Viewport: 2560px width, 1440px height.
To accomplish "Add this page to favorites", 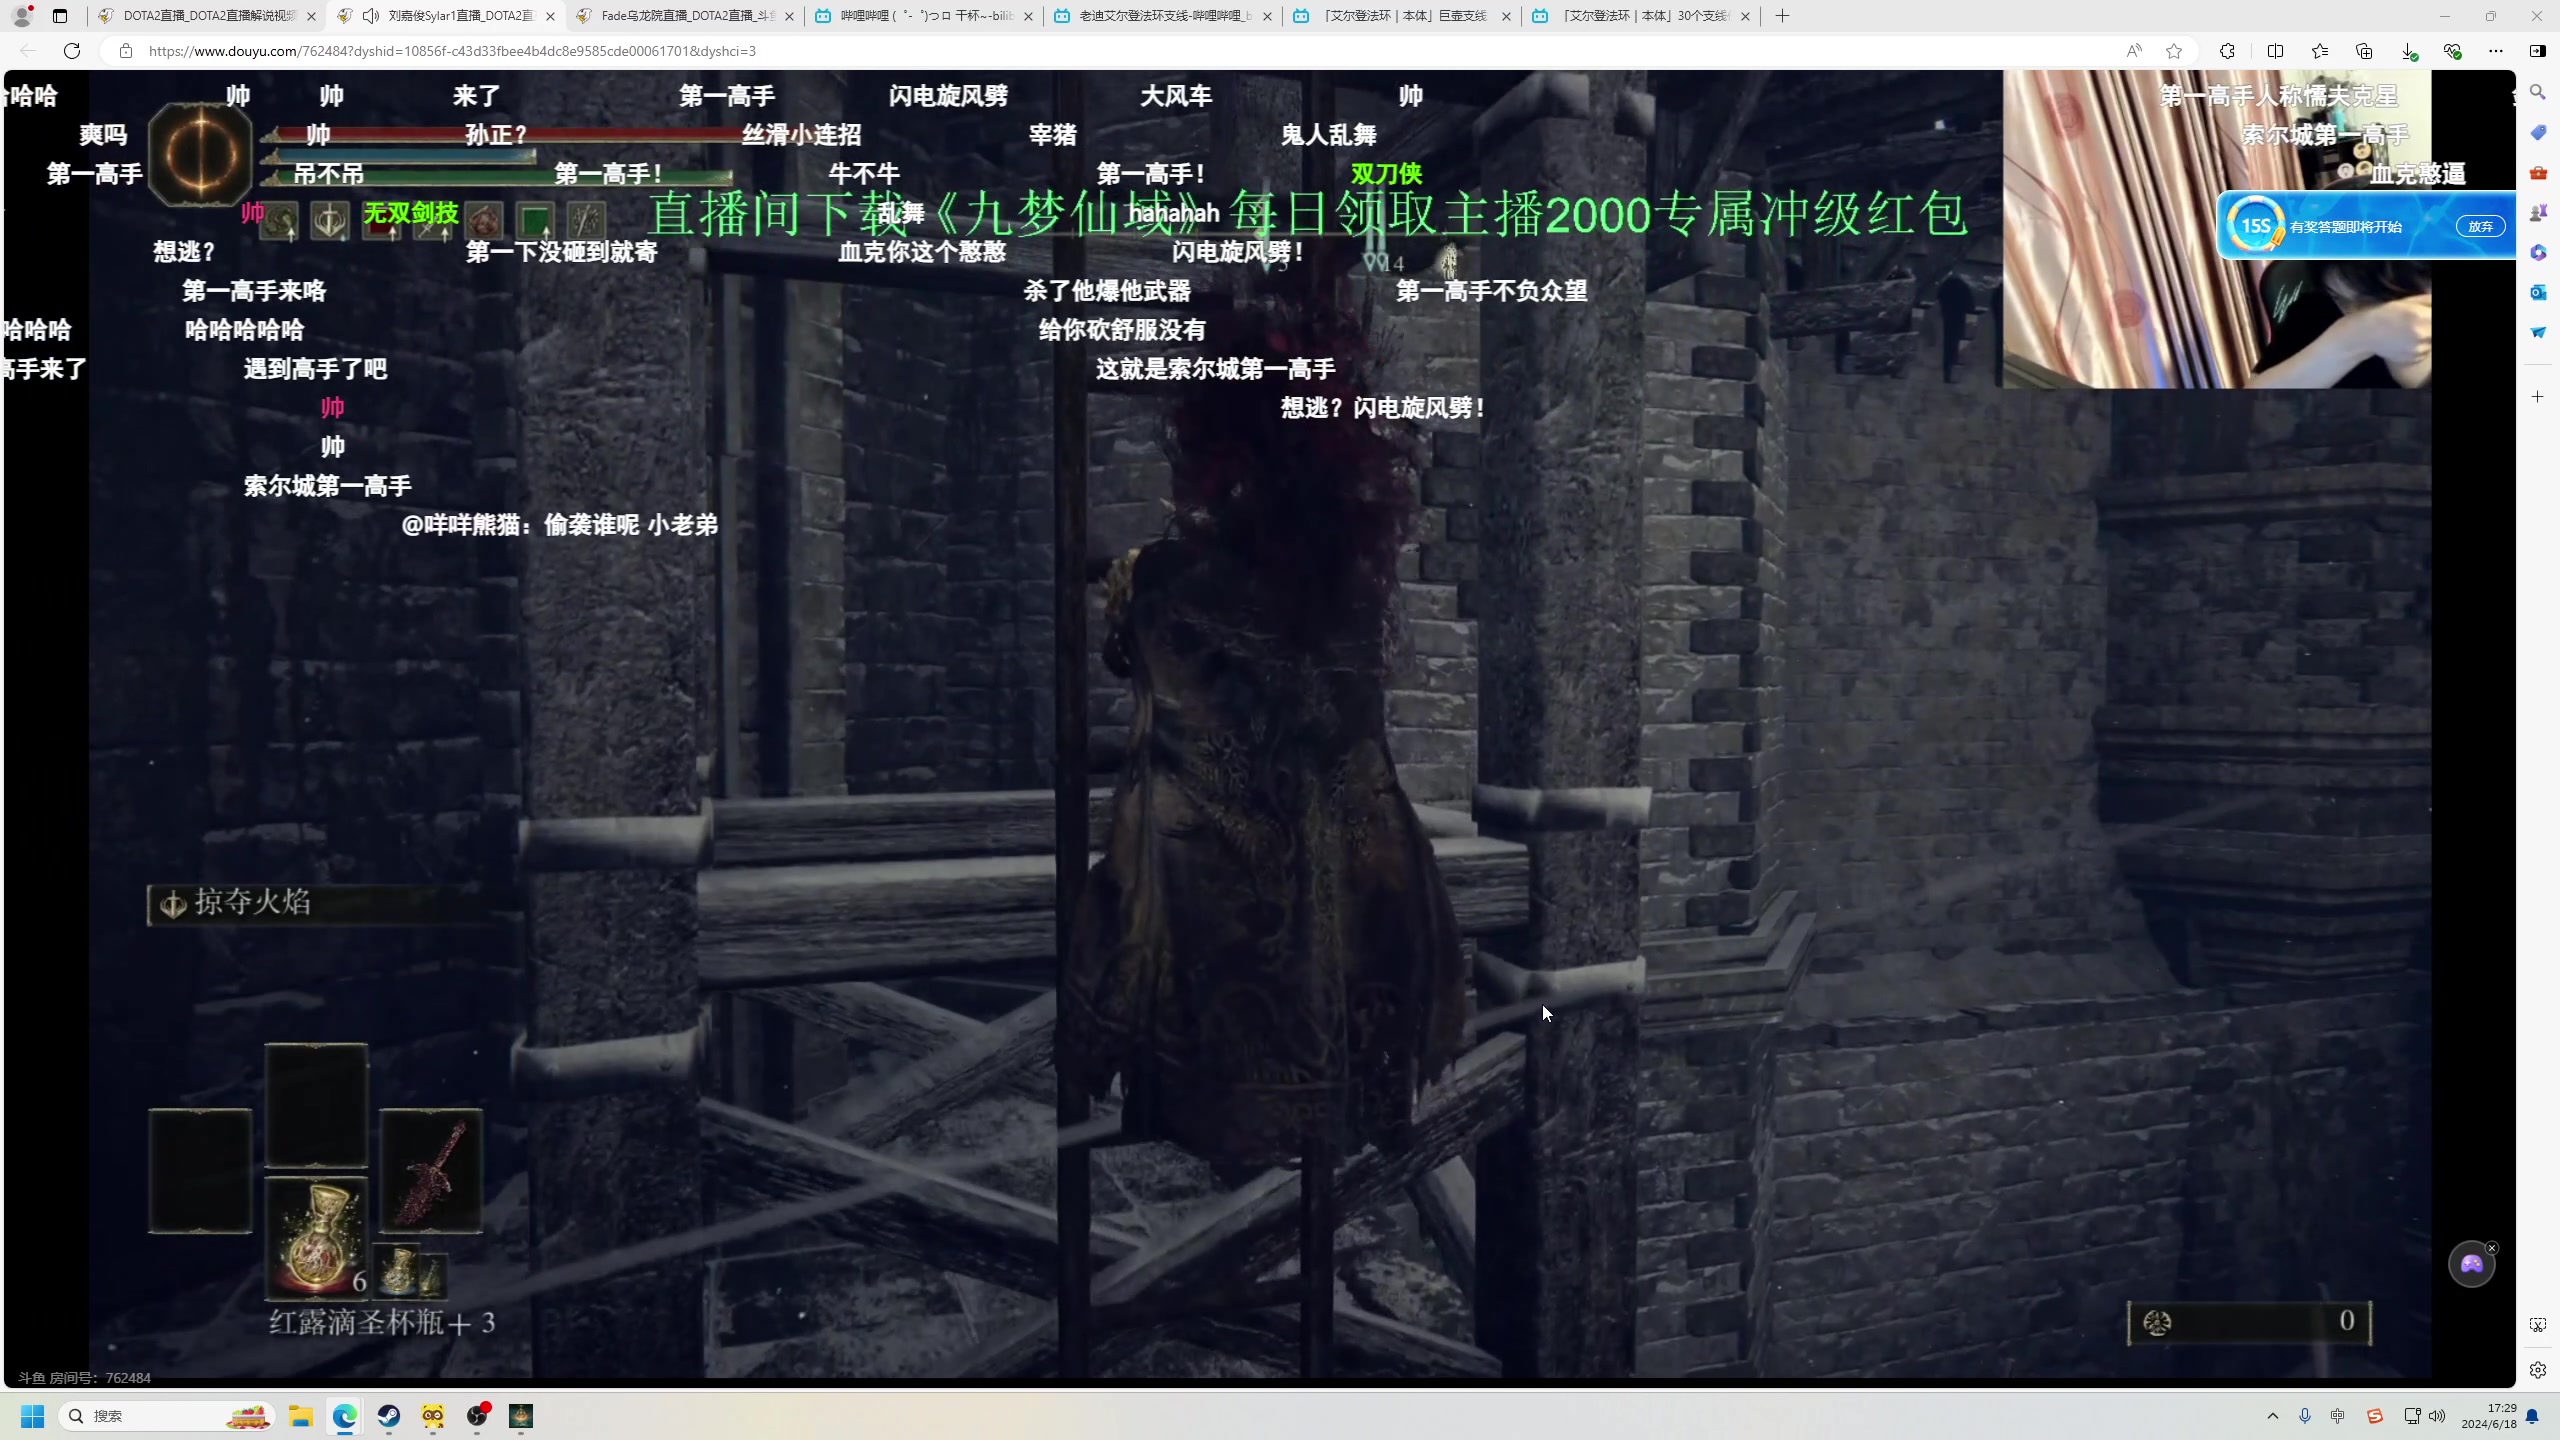I will tap(2174, 51).
